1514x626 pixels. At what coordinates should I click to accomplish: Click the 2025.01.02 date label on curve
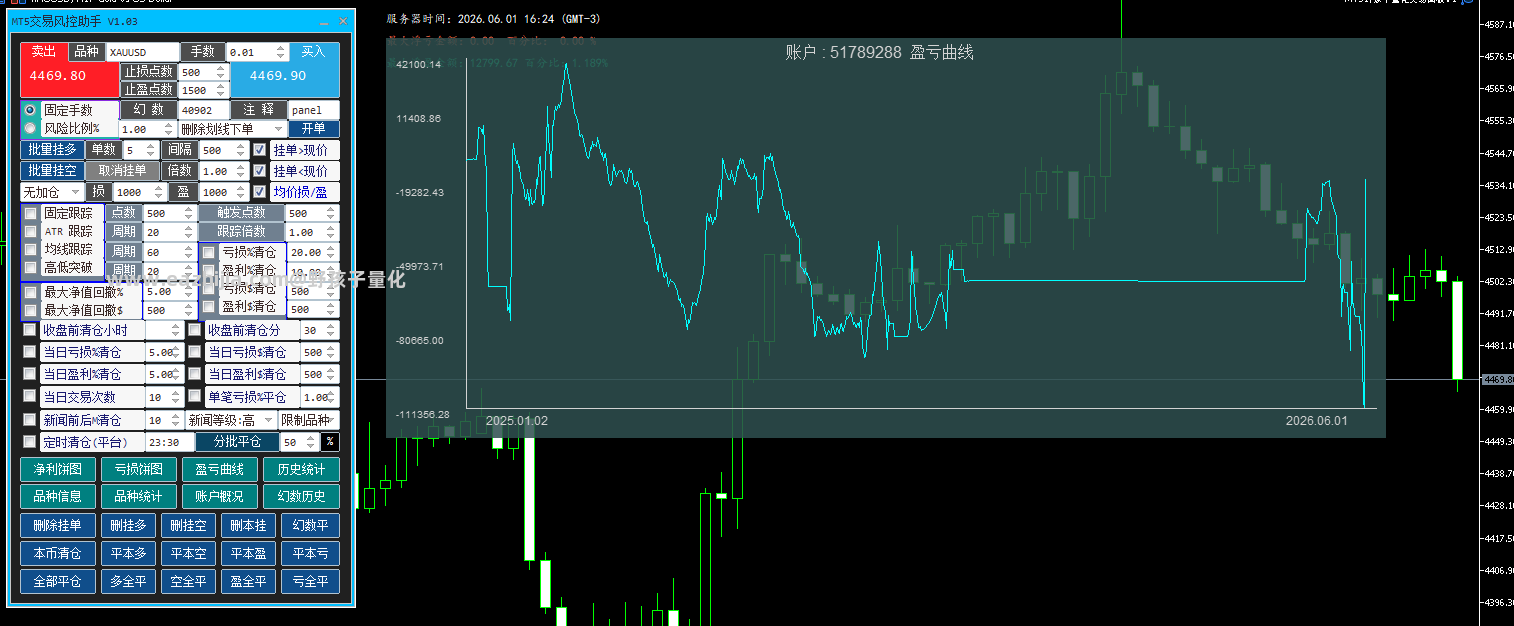(x=517, y=421)
